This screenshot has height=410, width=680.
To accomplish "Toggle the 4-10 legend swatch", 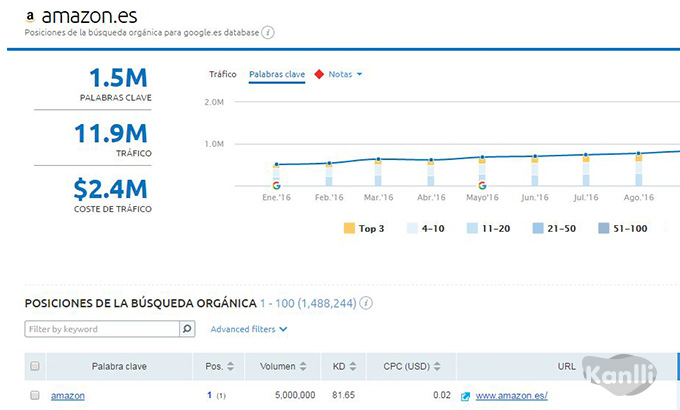I will (412, 228).
